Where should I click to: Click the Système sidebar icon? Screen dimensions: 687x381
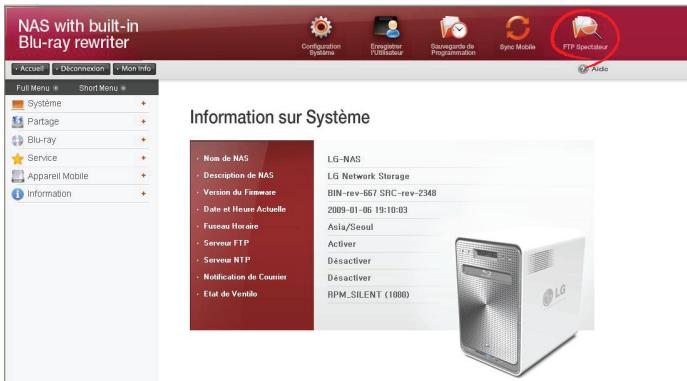18,104
